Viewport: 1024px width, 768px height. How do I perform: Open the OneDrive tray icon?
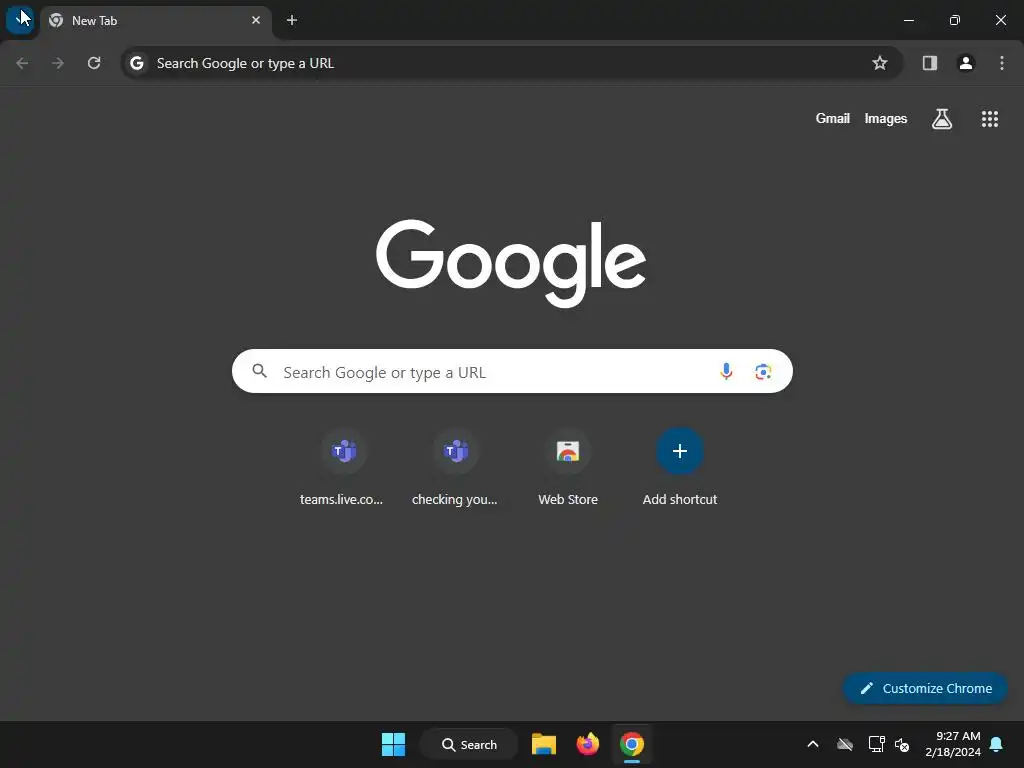pos(845,744)
